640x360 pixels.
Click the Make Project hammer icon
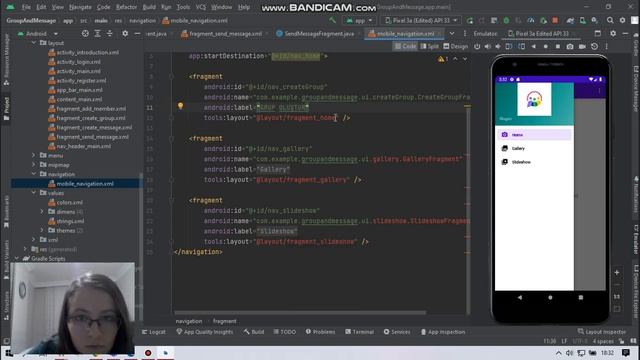click(333, 20)
